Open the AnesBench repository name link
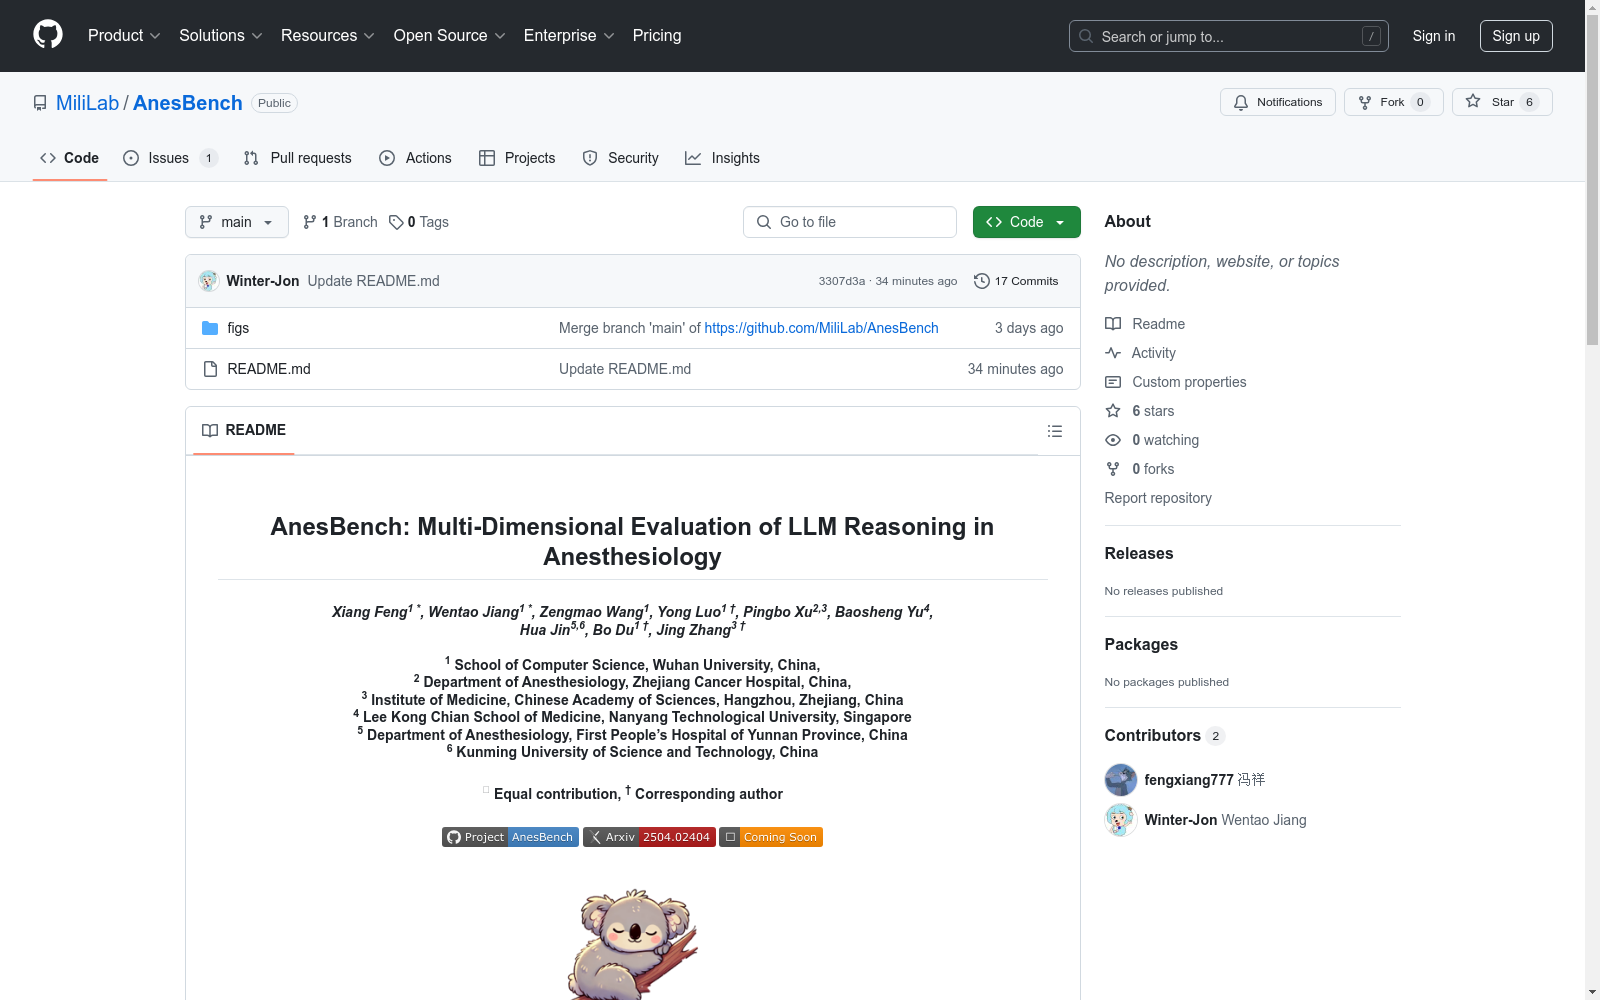The image size is (1600, 1000). point(188,103)
